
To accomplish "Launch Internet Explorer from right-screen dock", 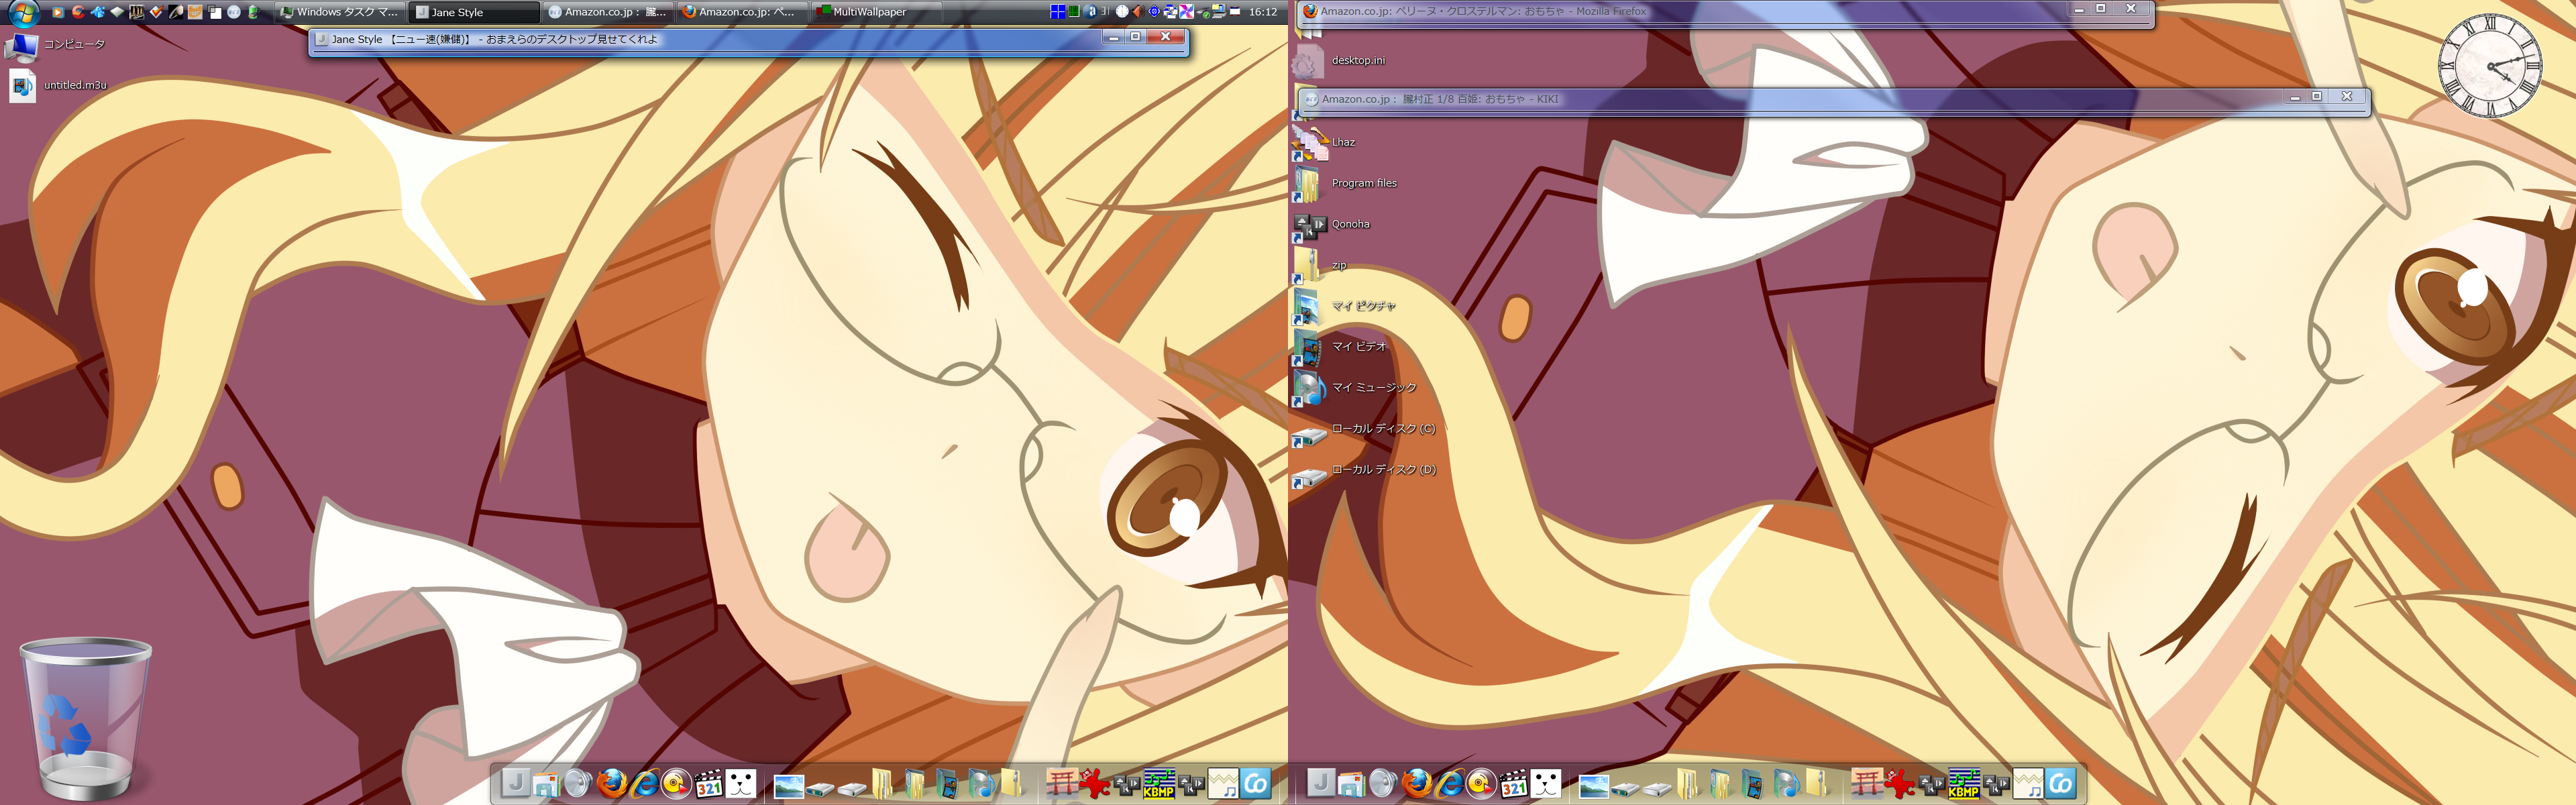I will [x=1449, y=783].
